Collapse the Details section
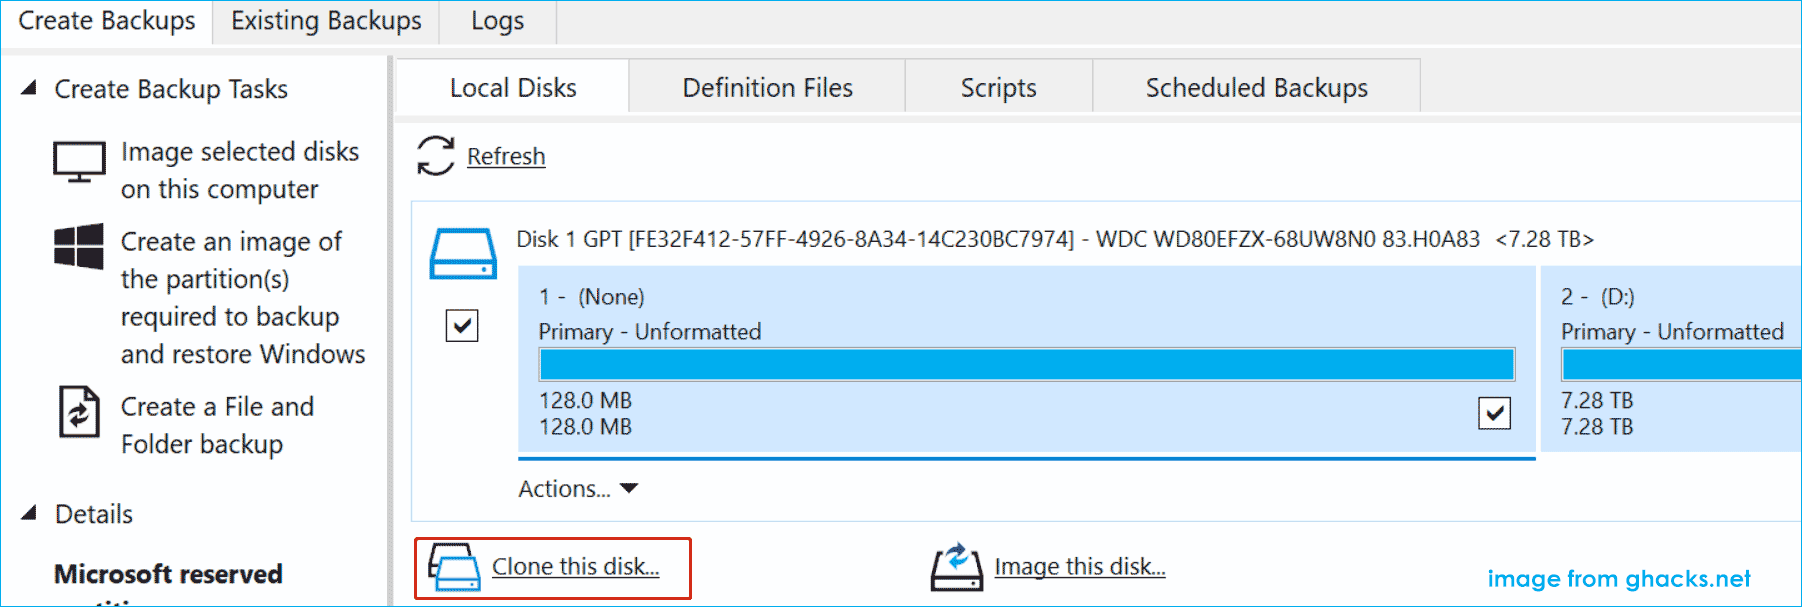 pyautogui.click(x=29, y=513)
